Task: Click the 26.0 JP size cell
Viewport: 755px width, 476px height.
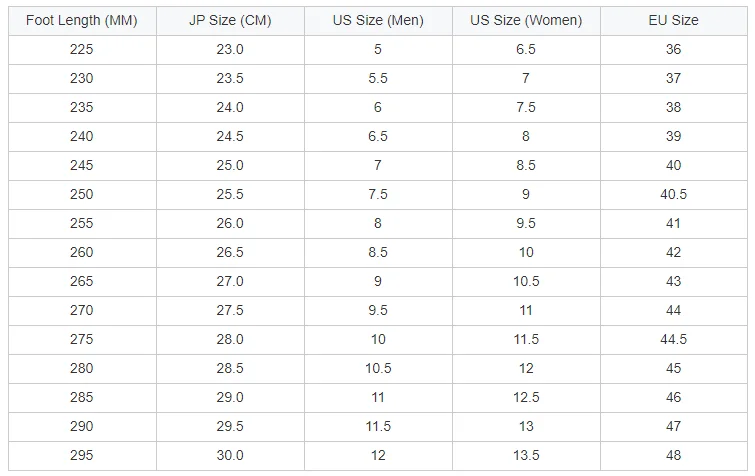Action: click(230, 224)
